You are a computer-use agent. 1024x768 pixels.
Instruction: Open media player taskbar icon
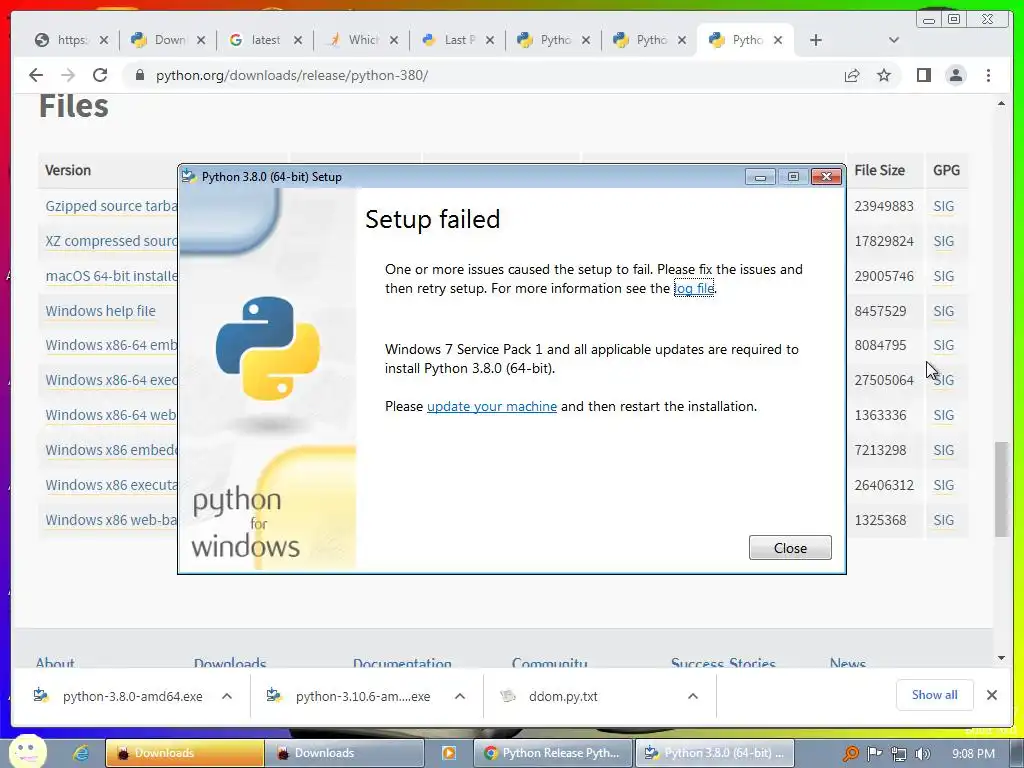click(x=449, y=753)
